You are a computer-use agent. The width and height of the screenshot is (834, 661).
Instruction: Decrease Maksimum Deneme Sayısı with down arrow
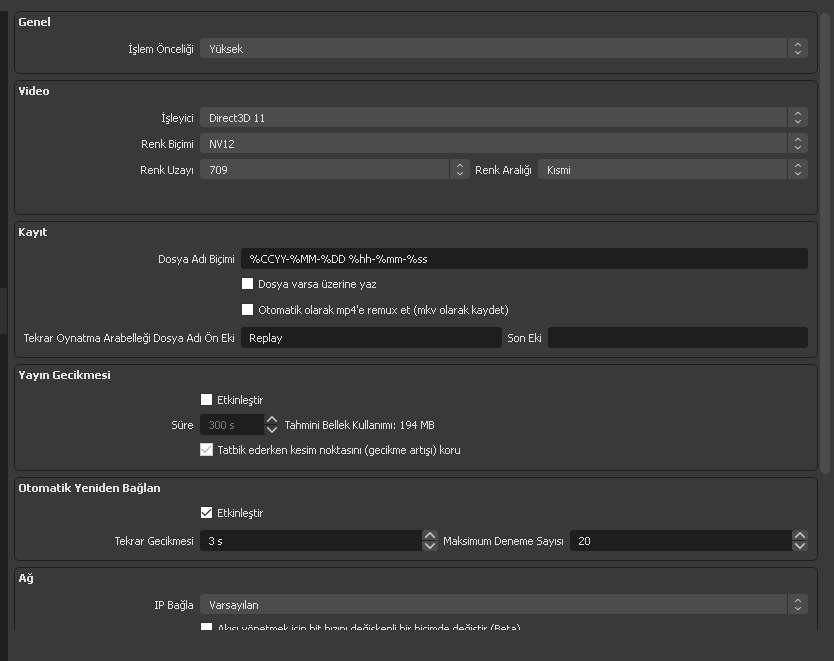(799, 546)
